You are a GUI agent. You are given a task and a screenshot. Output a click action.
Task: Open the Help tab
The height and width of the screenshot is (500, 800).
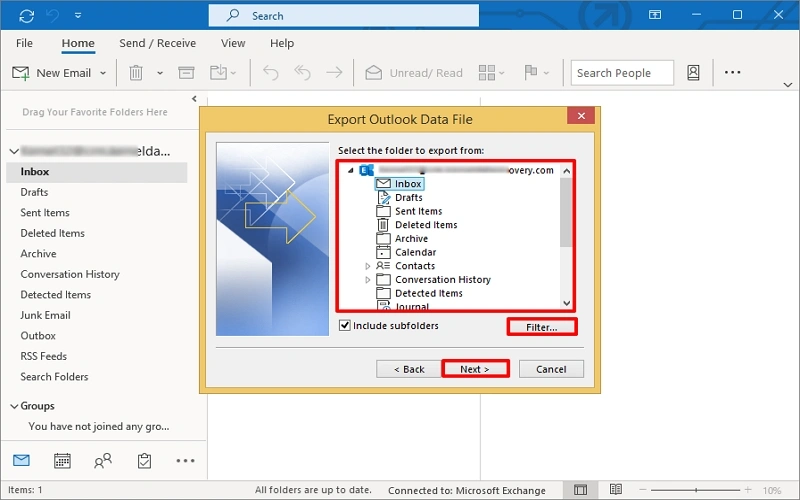282,43
